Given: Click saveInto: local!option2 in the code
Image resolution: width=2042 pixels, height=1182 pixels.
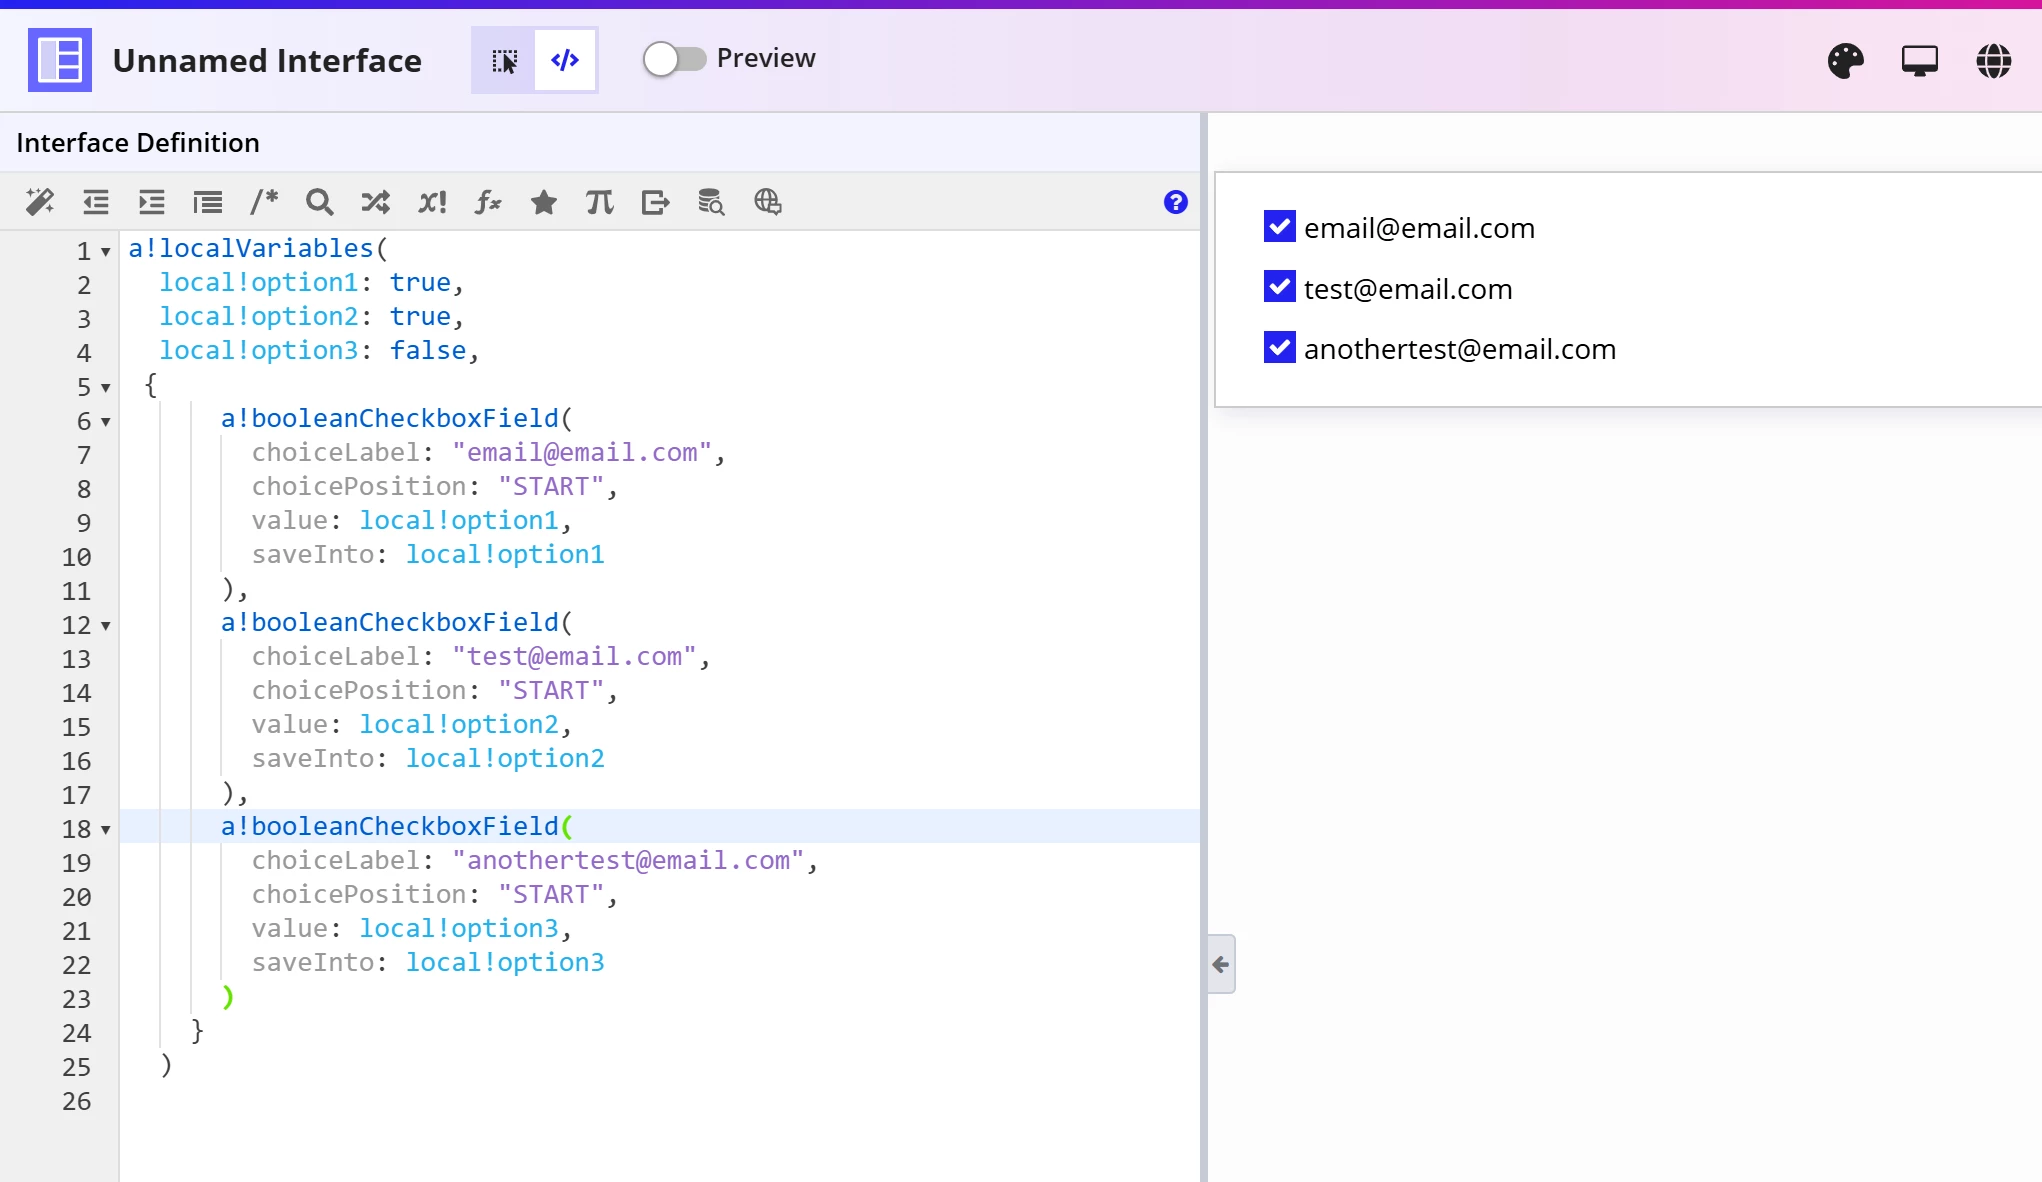Looking at the screenshot, I should click(x=428, y=759).
